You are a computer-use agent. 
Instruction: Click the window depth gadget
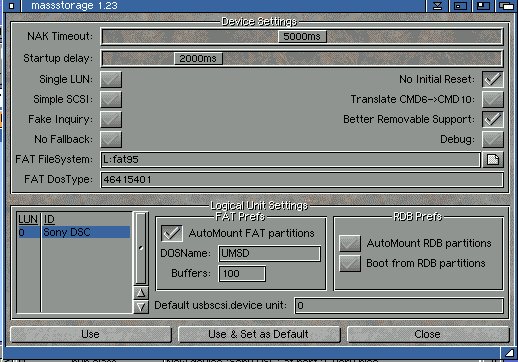pos(506,6)
